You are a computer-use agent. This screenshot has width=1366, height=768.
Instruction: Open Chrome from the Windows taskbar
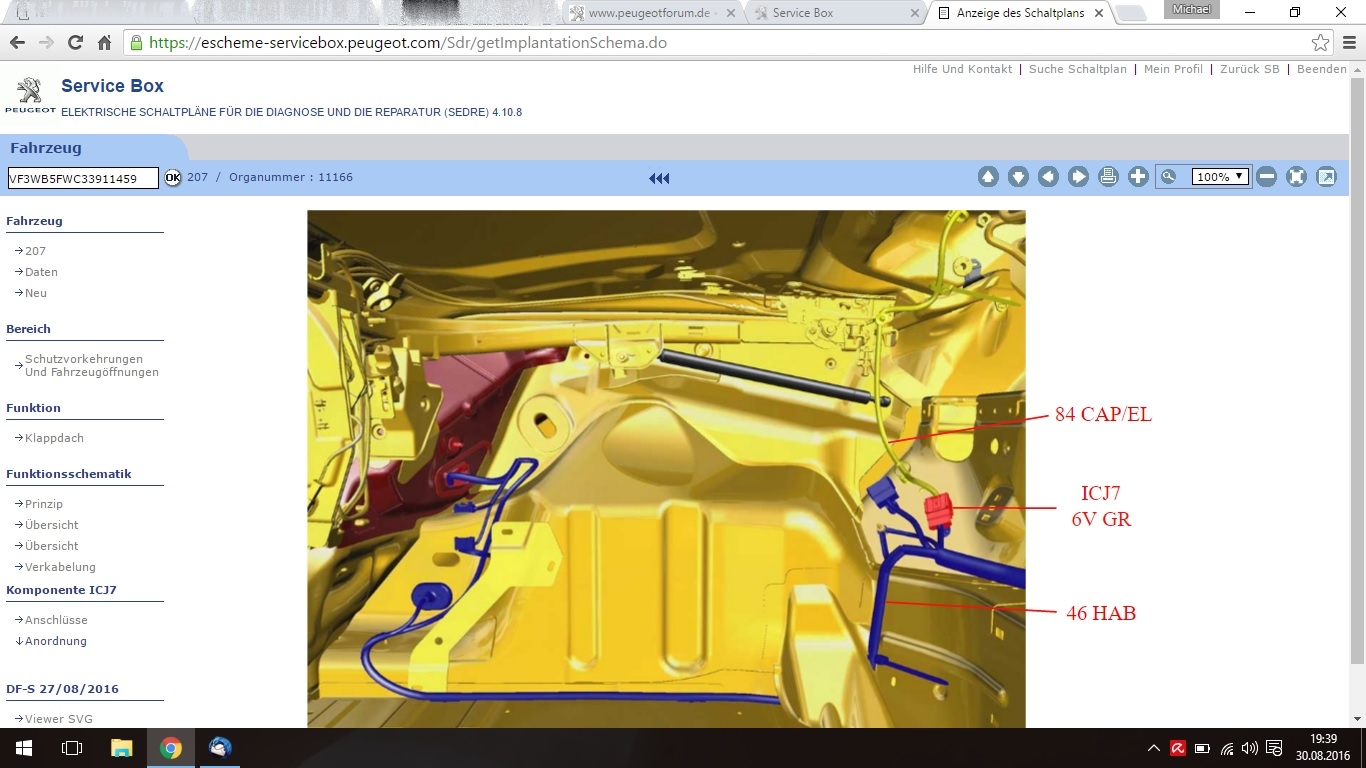coord(171,748)
